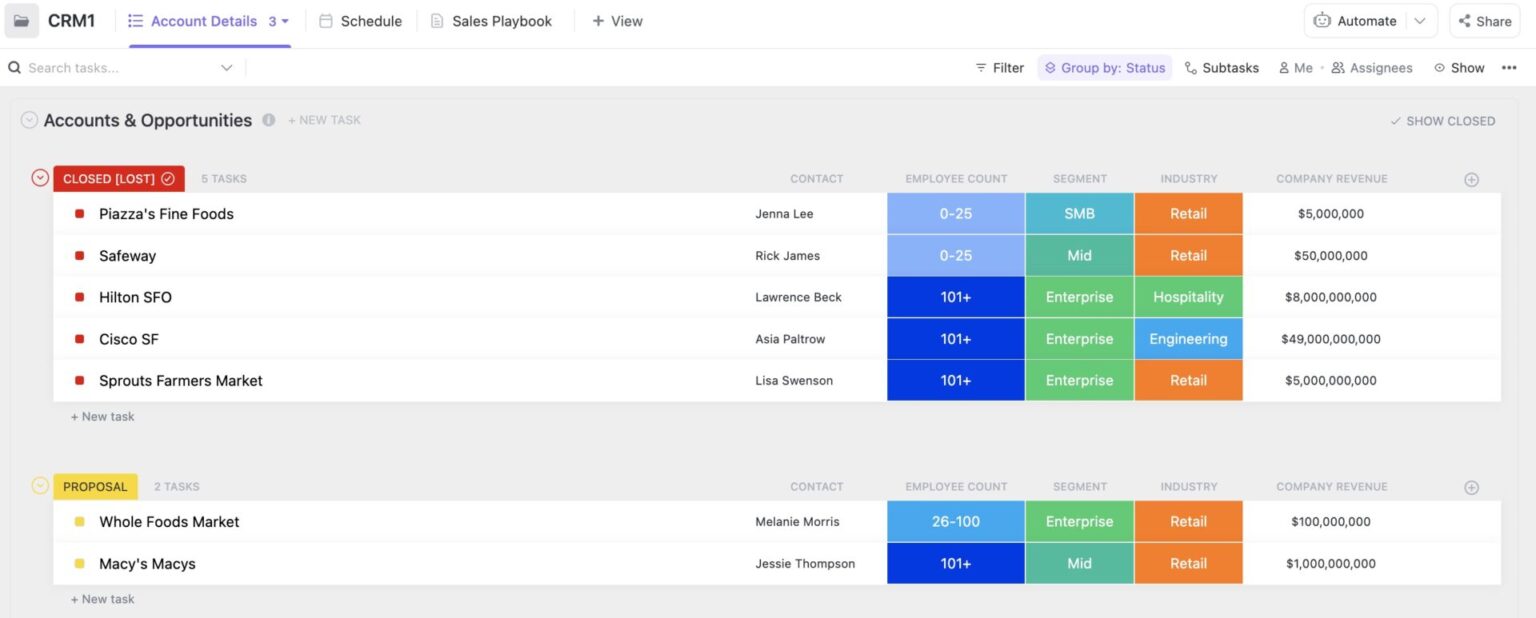
Task: Click the orange Retail tag for Piazza's Fine Foods
Action: click(1188, 213)
